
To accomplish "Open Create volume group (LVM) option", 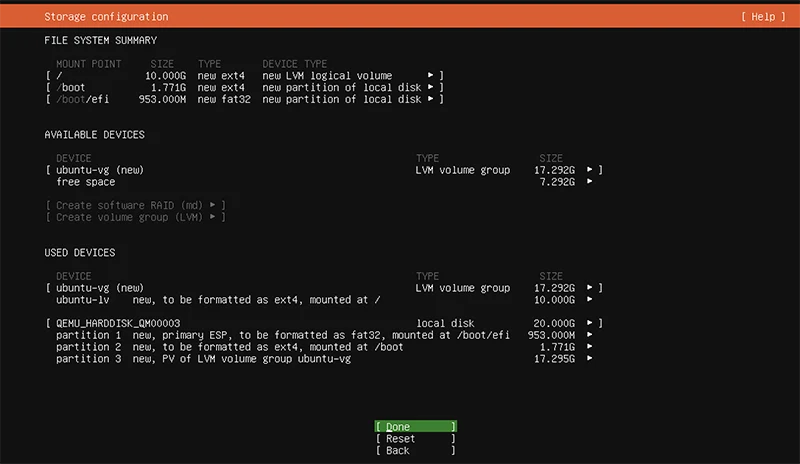I will [x=136, y=217].
